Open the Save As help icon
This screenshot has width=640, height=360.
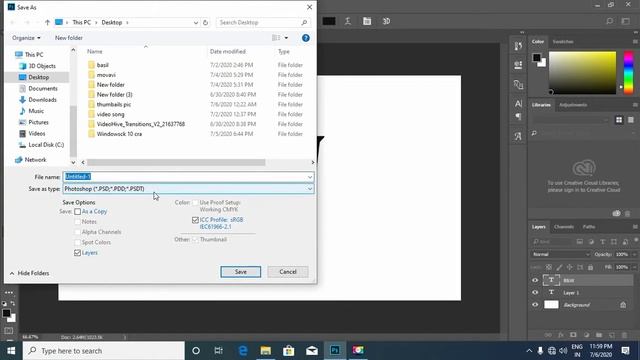(306, 38)
